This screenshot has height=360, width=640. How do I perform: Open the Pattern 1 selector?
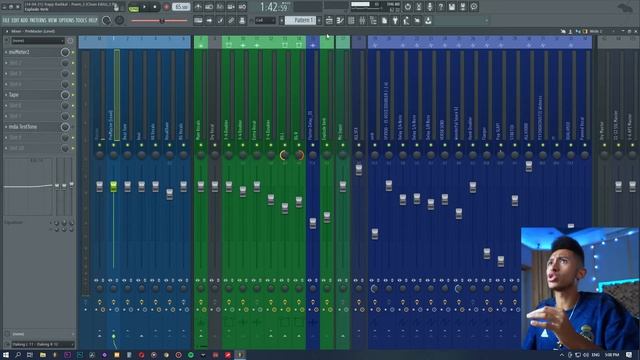click(x=300, y=20)
